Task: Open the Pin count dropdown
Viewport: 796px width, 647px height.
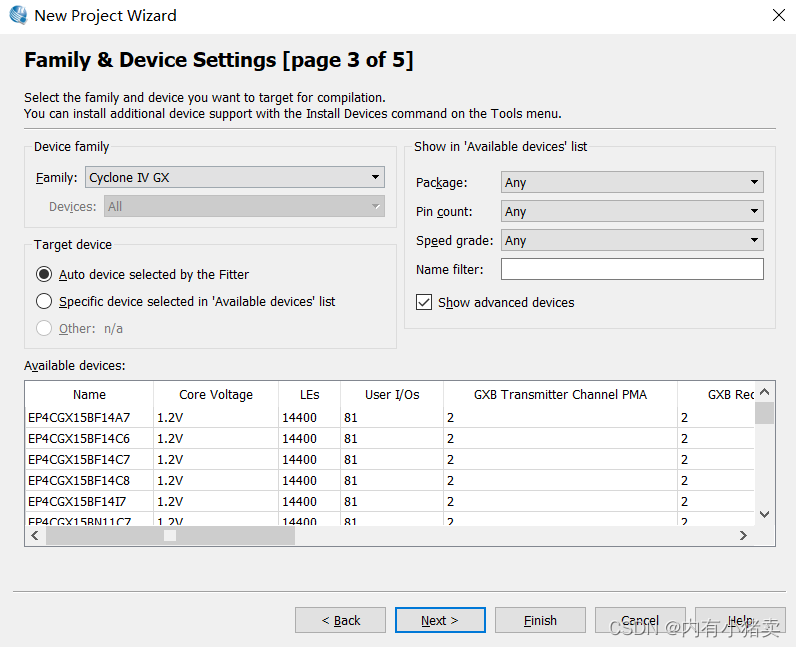Action: (x=632, y=211)
